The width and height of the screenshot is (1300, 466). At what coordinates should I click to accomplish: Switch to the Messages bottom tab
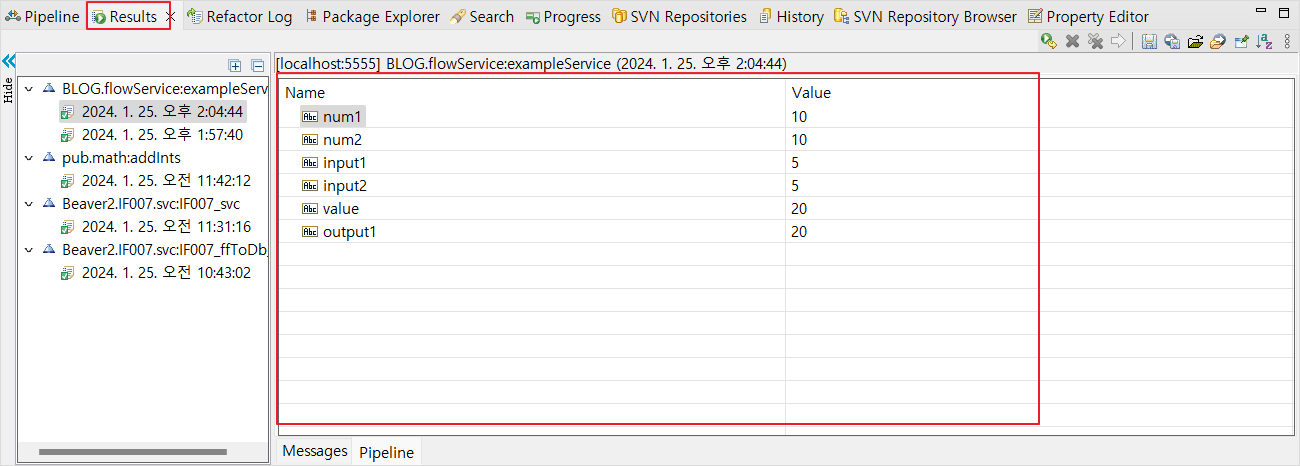tap(315, 451)
